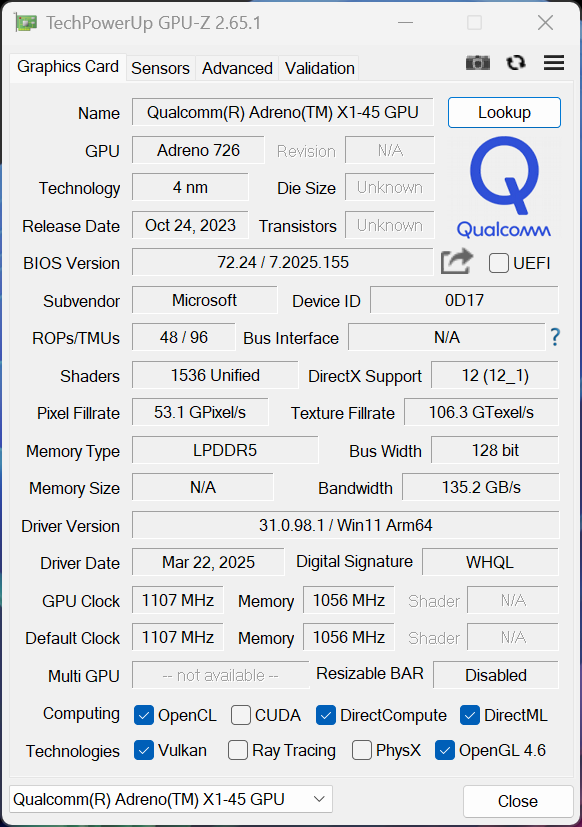Toggle the CUDA checkbox
This screenshot has height=827, width=582.
tap(241, 715)
